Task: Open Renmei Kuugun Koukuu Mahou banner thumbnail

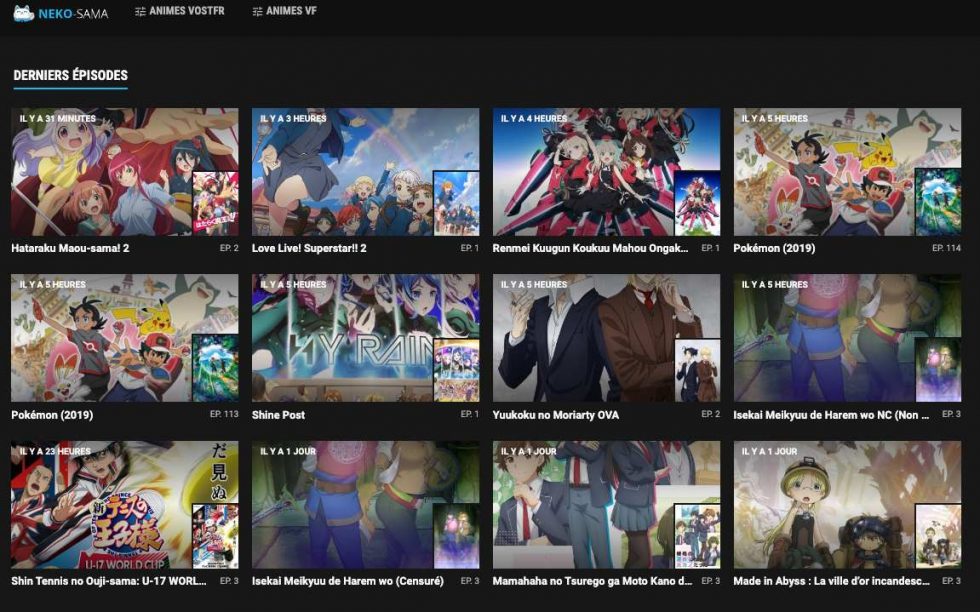Action: [x=606, y=172]
